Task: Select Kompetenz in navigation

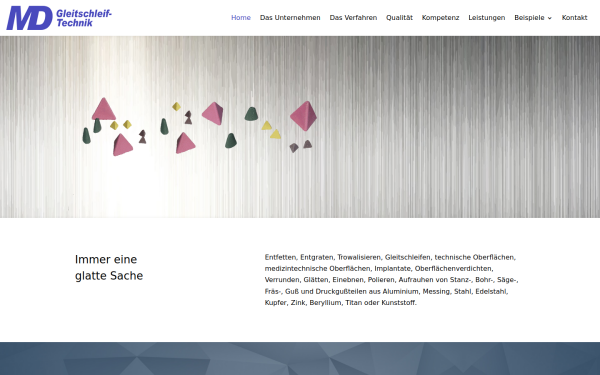Action: (440, 18)
